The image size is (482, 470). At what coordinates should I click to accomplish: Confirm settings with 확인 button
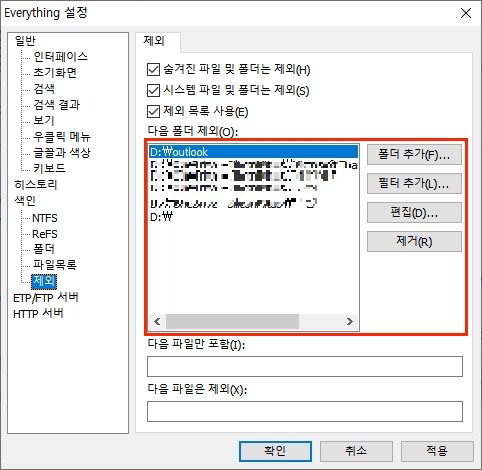tap(275, 451)
